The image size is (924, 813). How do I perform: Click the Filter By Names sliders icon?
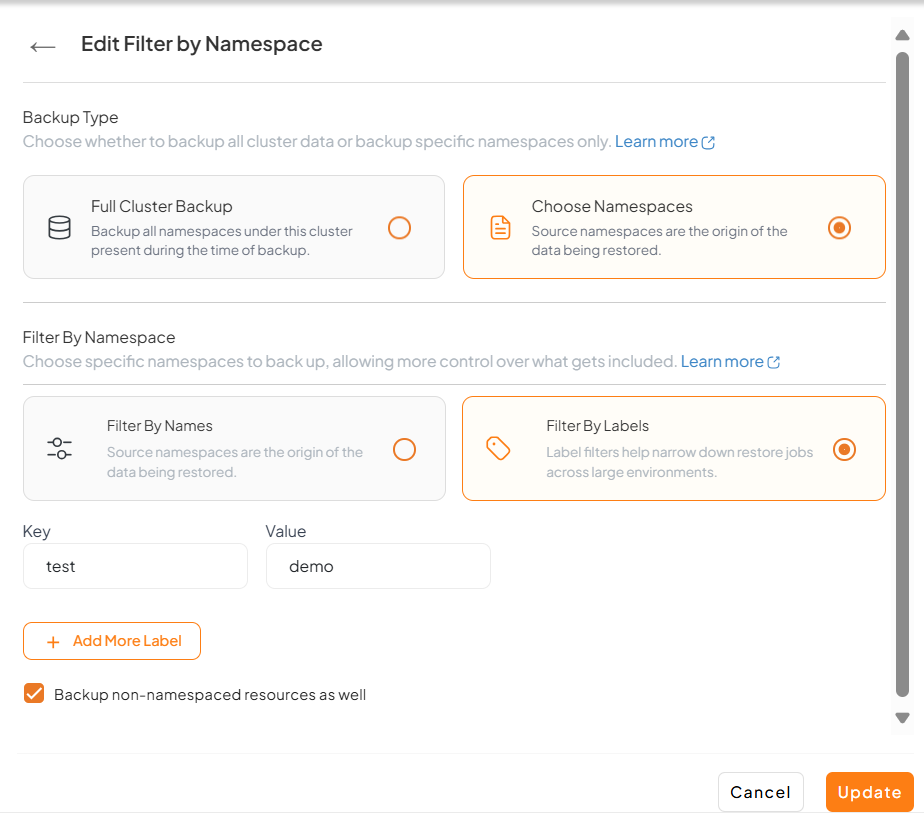coord(60,448)
